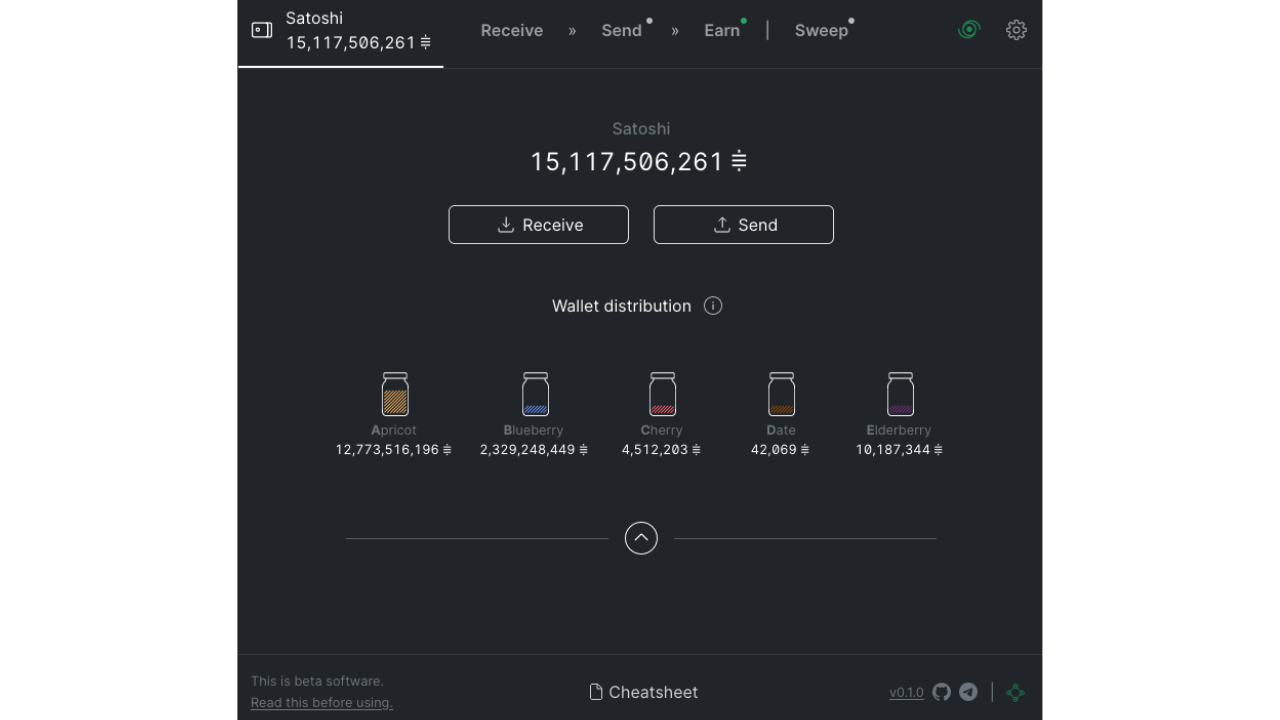
Task: Click the green Tor connection indicator
Action: [x=969, y=30]
